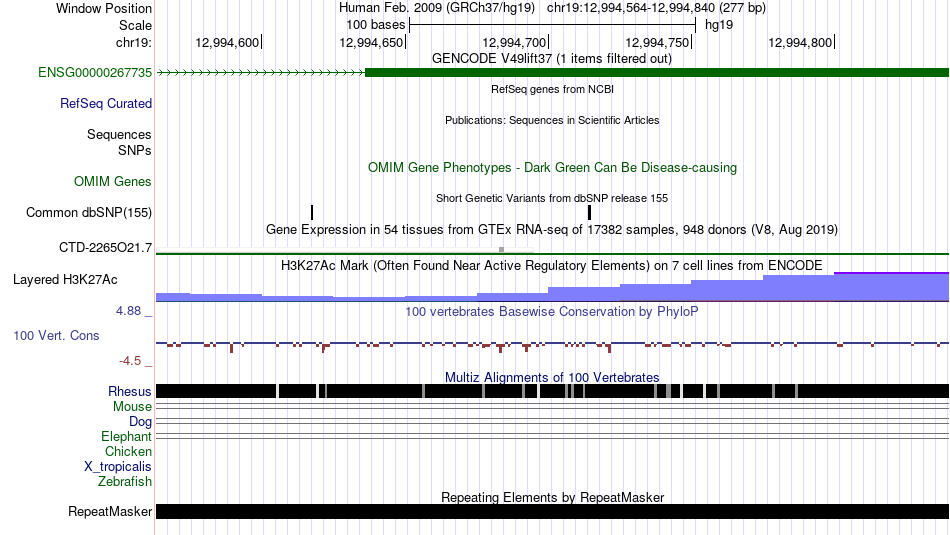The image size is (950, 535).
Task: Click the 12,994,800 ruler coordinate
Action: (x=800, y=42)
